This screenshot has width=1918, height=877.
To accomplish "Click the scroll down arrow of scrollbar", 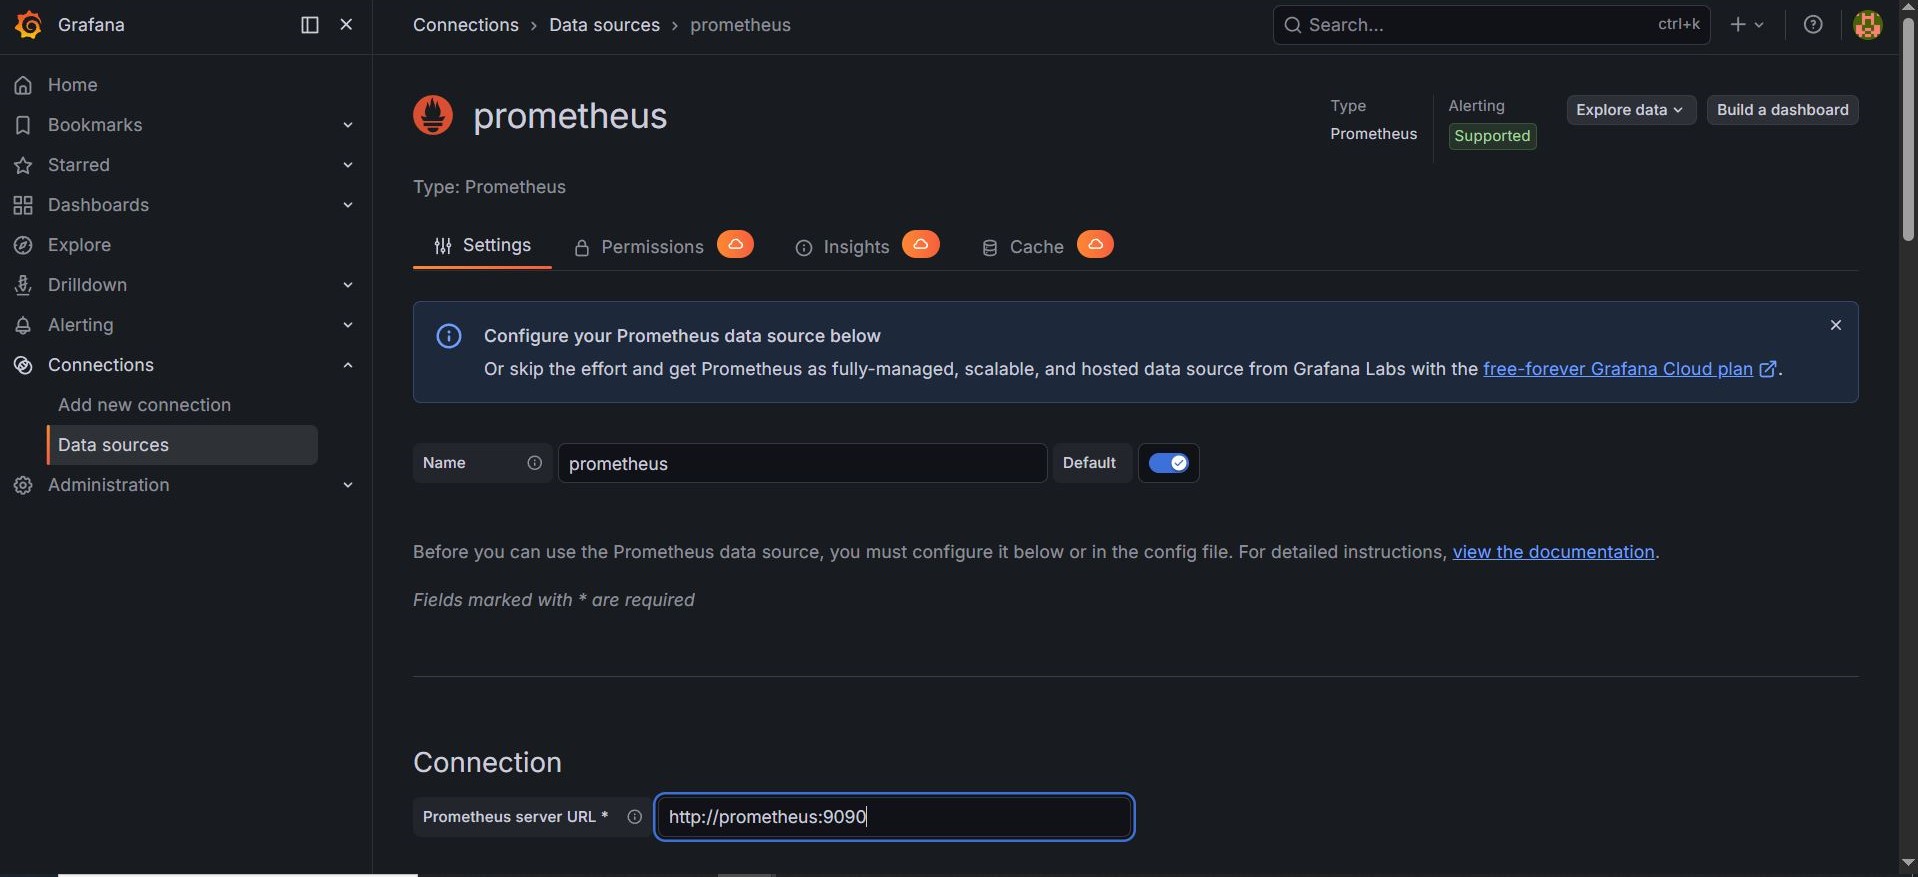I will [x=1908, y=863].
